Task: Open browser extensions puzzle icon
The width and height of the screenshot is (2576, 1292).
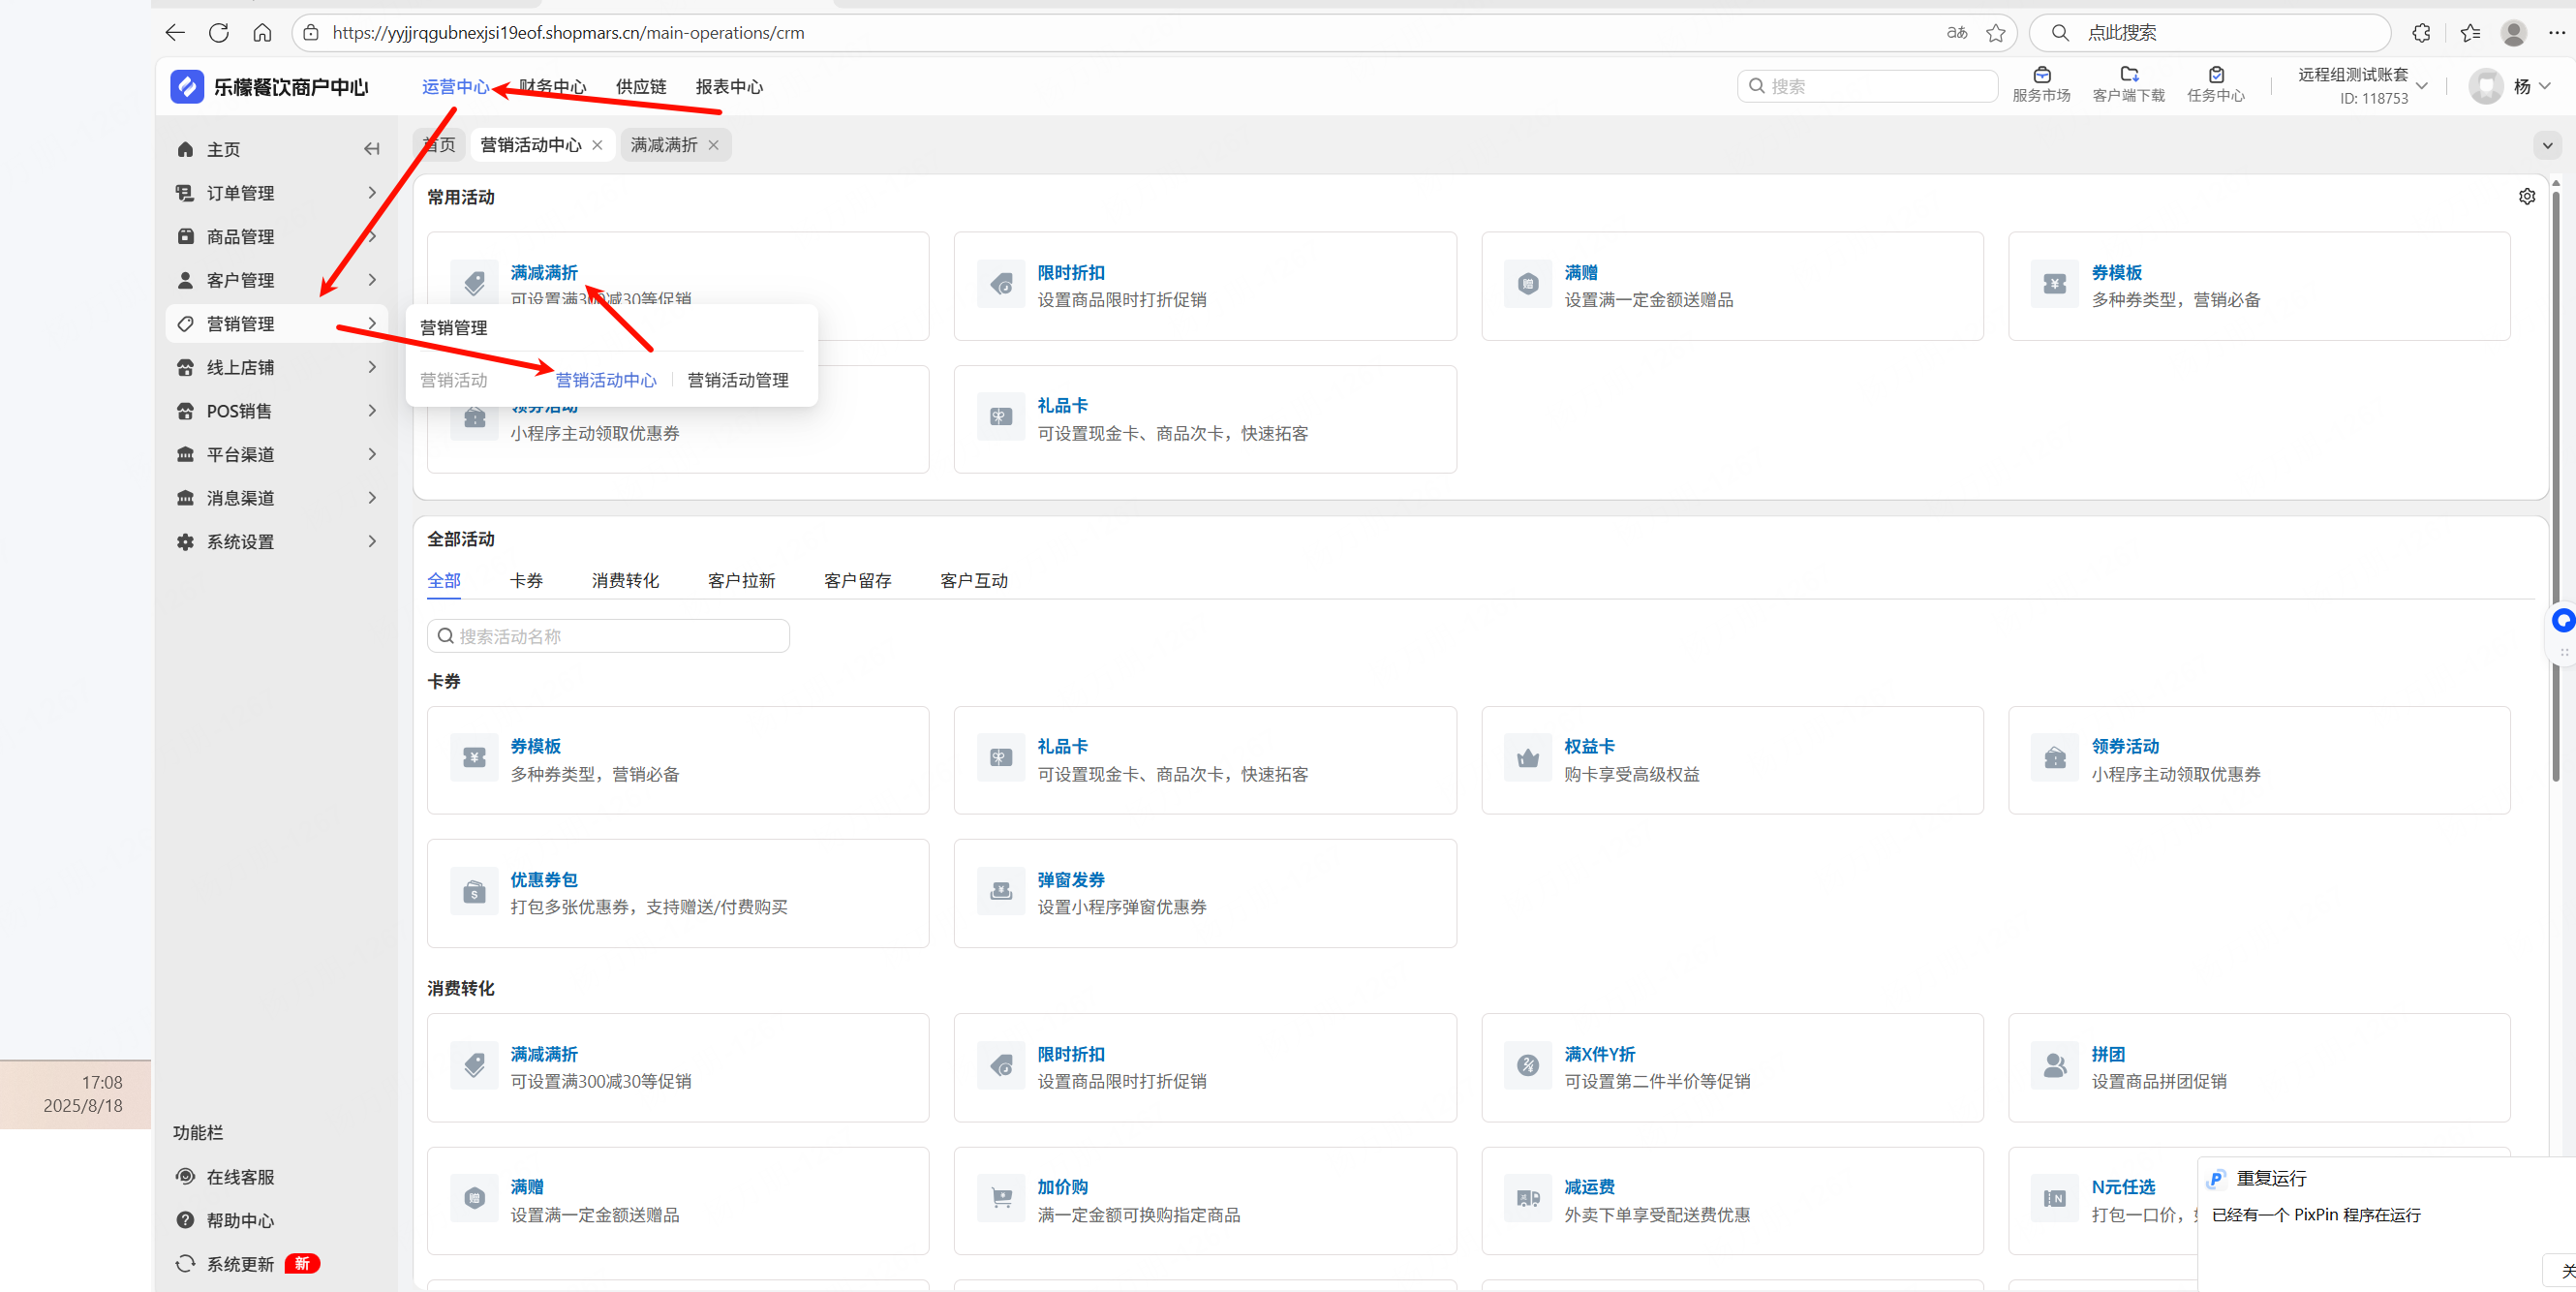Action: pyautogui.click(x=2421, y=33)
